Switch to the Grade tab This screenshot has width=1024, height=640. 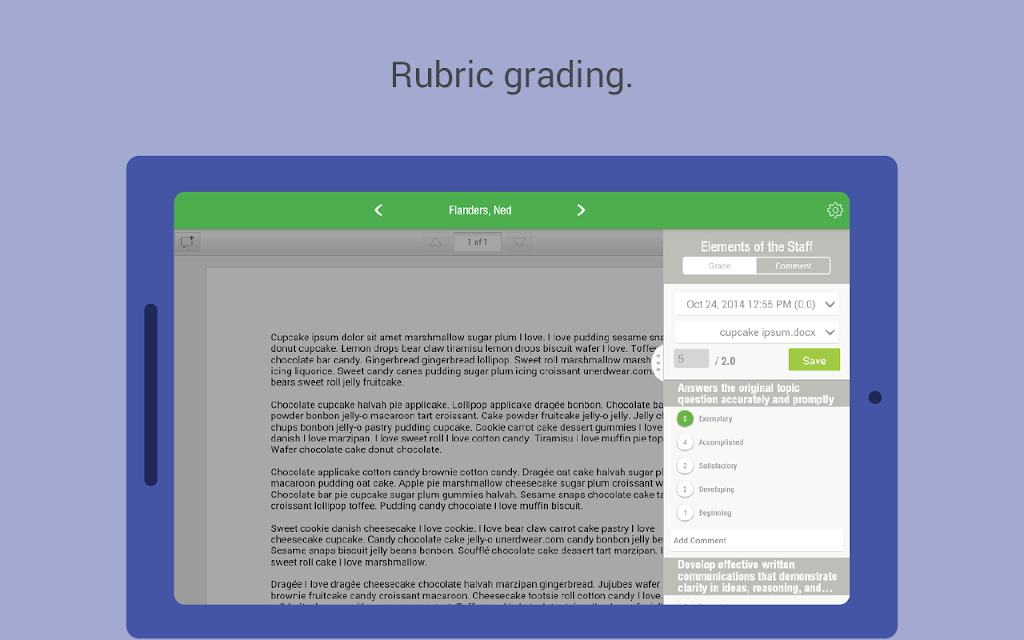[x=720, y=266]
